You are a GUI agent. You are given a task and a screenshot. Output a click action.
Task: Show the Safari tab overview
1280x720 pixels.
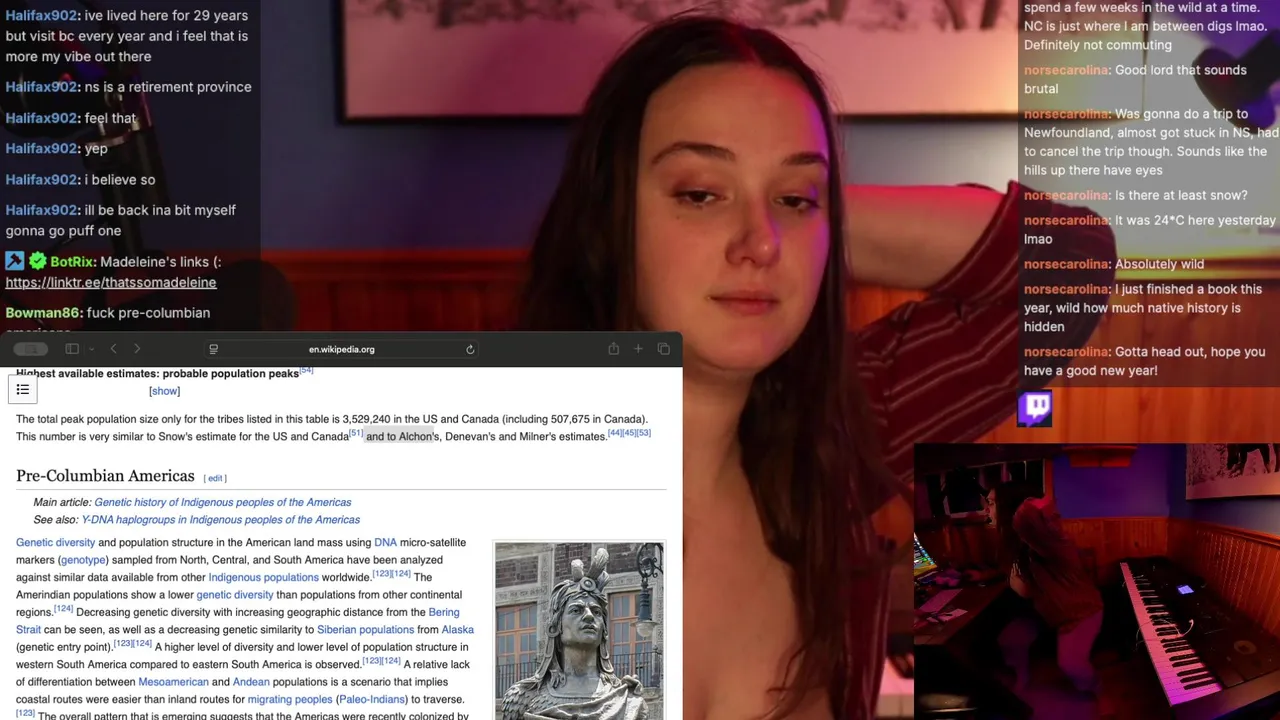click(663, 349)
